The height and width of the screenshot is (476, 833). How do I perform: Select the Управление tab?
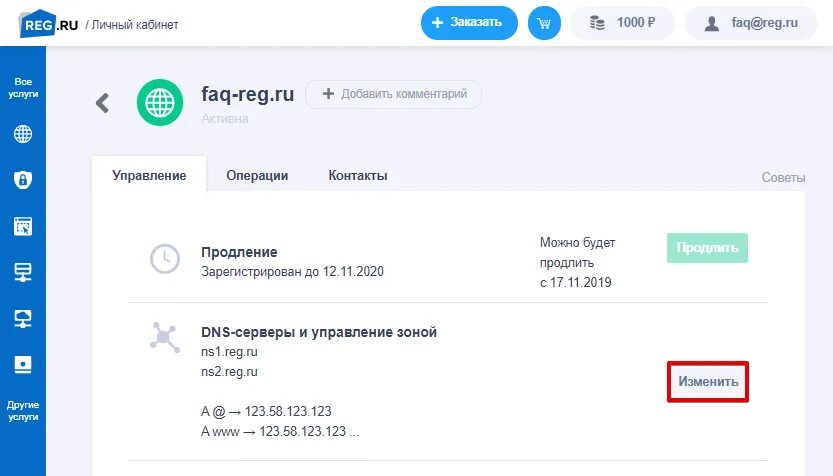click(x=149, y=175)
